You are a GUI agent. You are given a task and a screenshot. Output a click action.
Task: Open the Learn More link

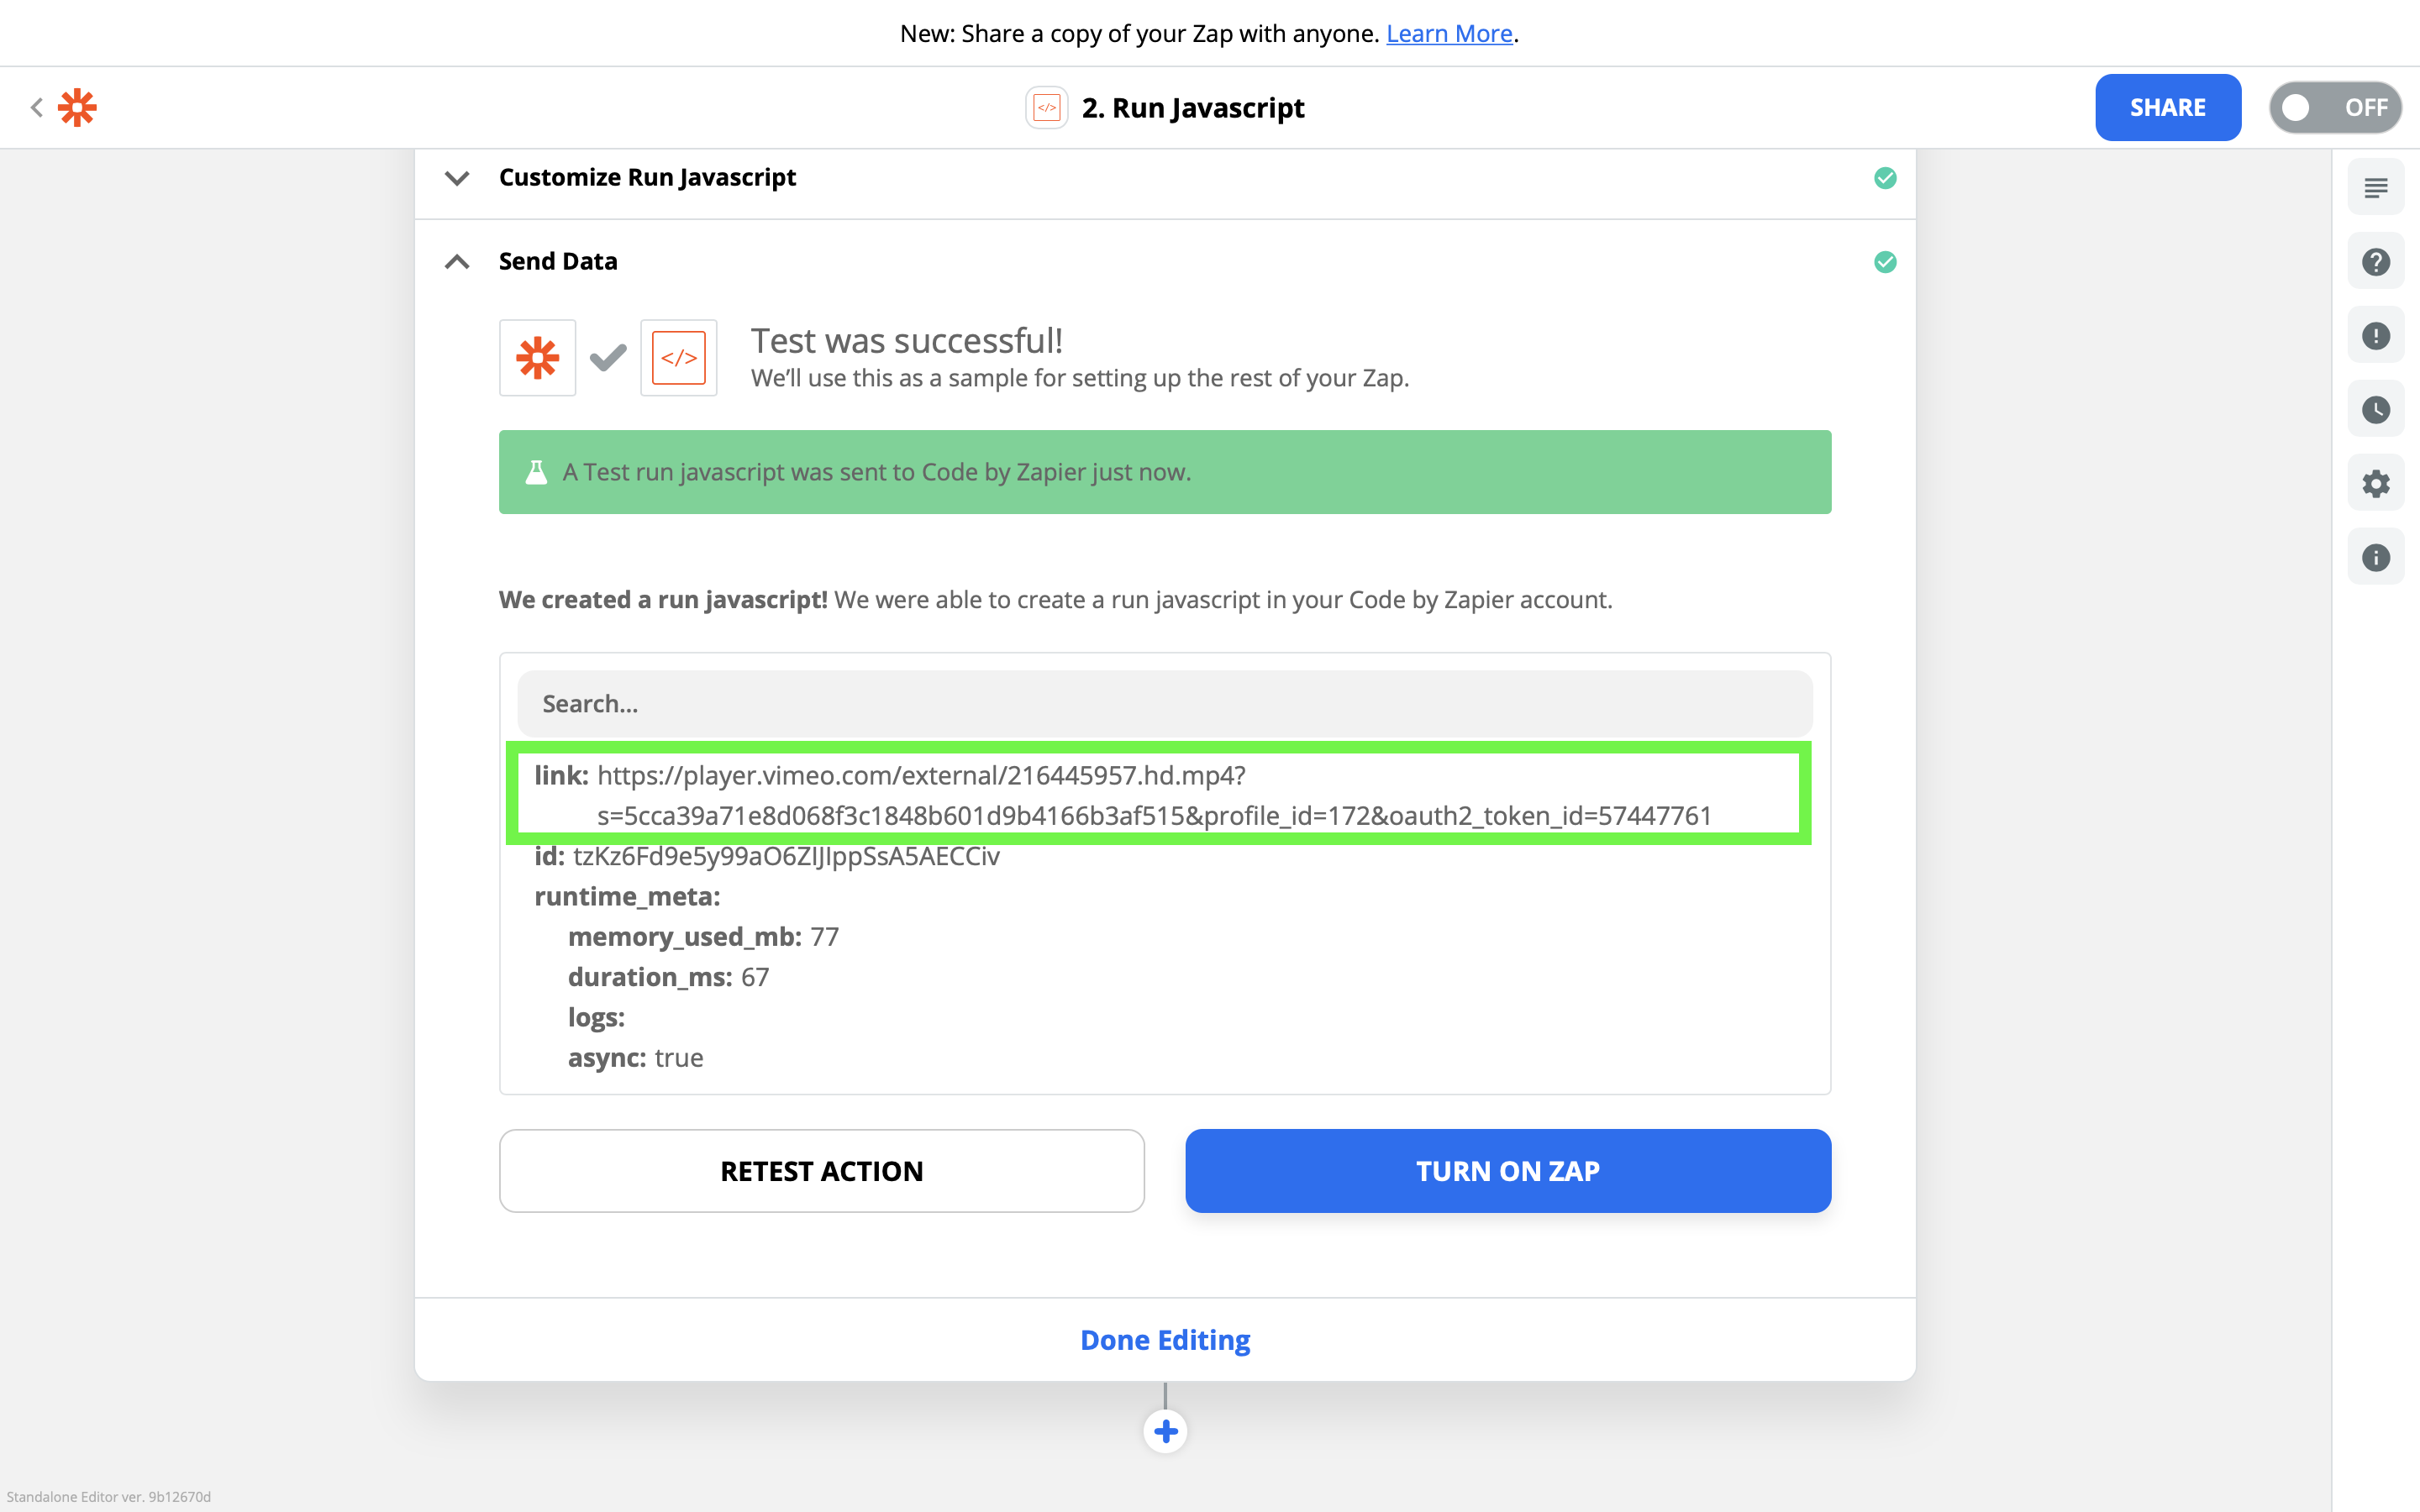tap(1449, 34)
